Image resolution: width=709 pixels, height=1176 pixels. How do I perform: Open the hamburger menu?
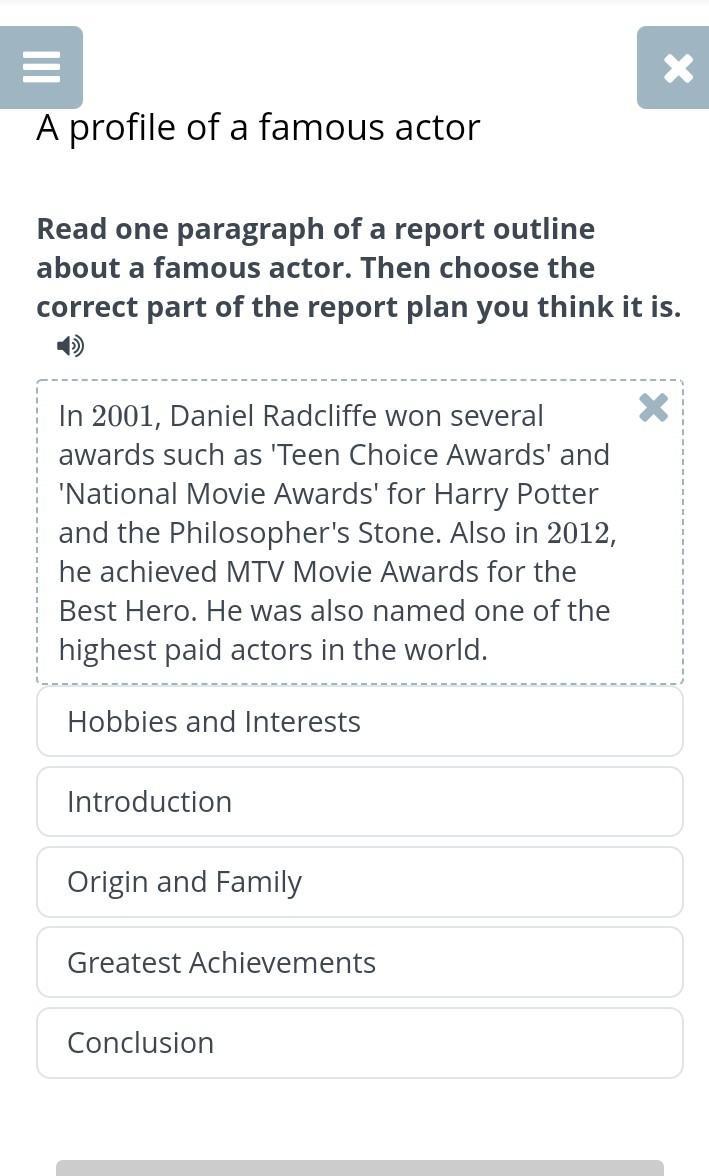tap(41, 68)
